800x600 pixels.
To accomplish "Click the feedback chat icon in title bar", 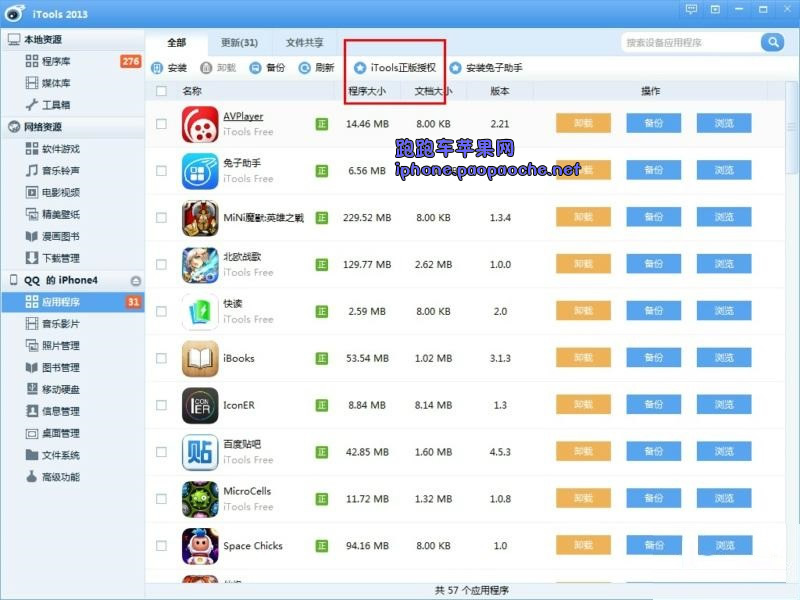I will (691, 9).
